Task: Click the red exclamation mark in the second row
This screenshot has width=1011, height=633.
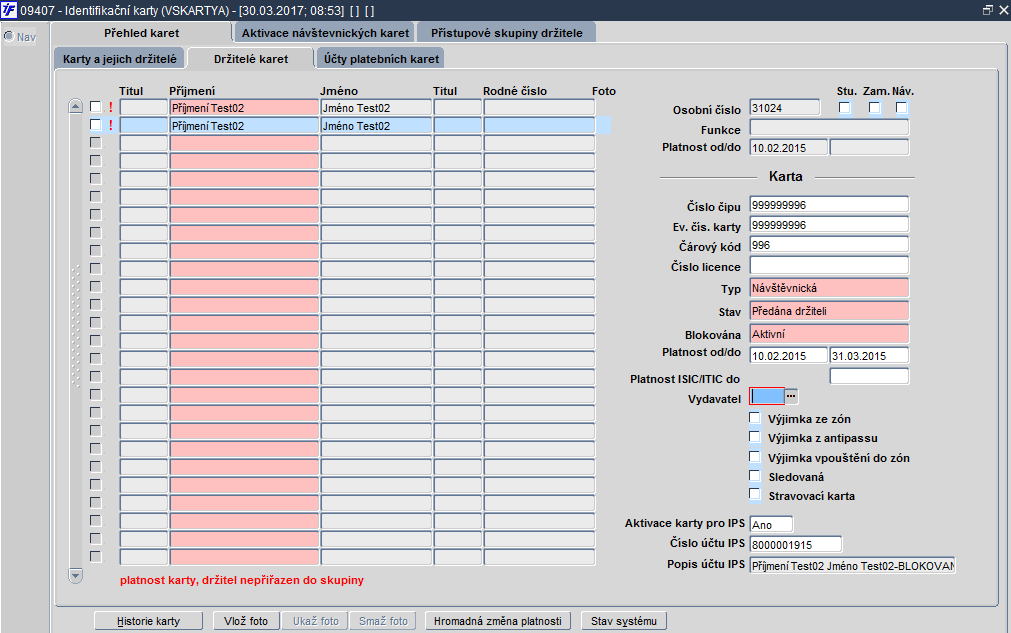Action: [111, 125]
